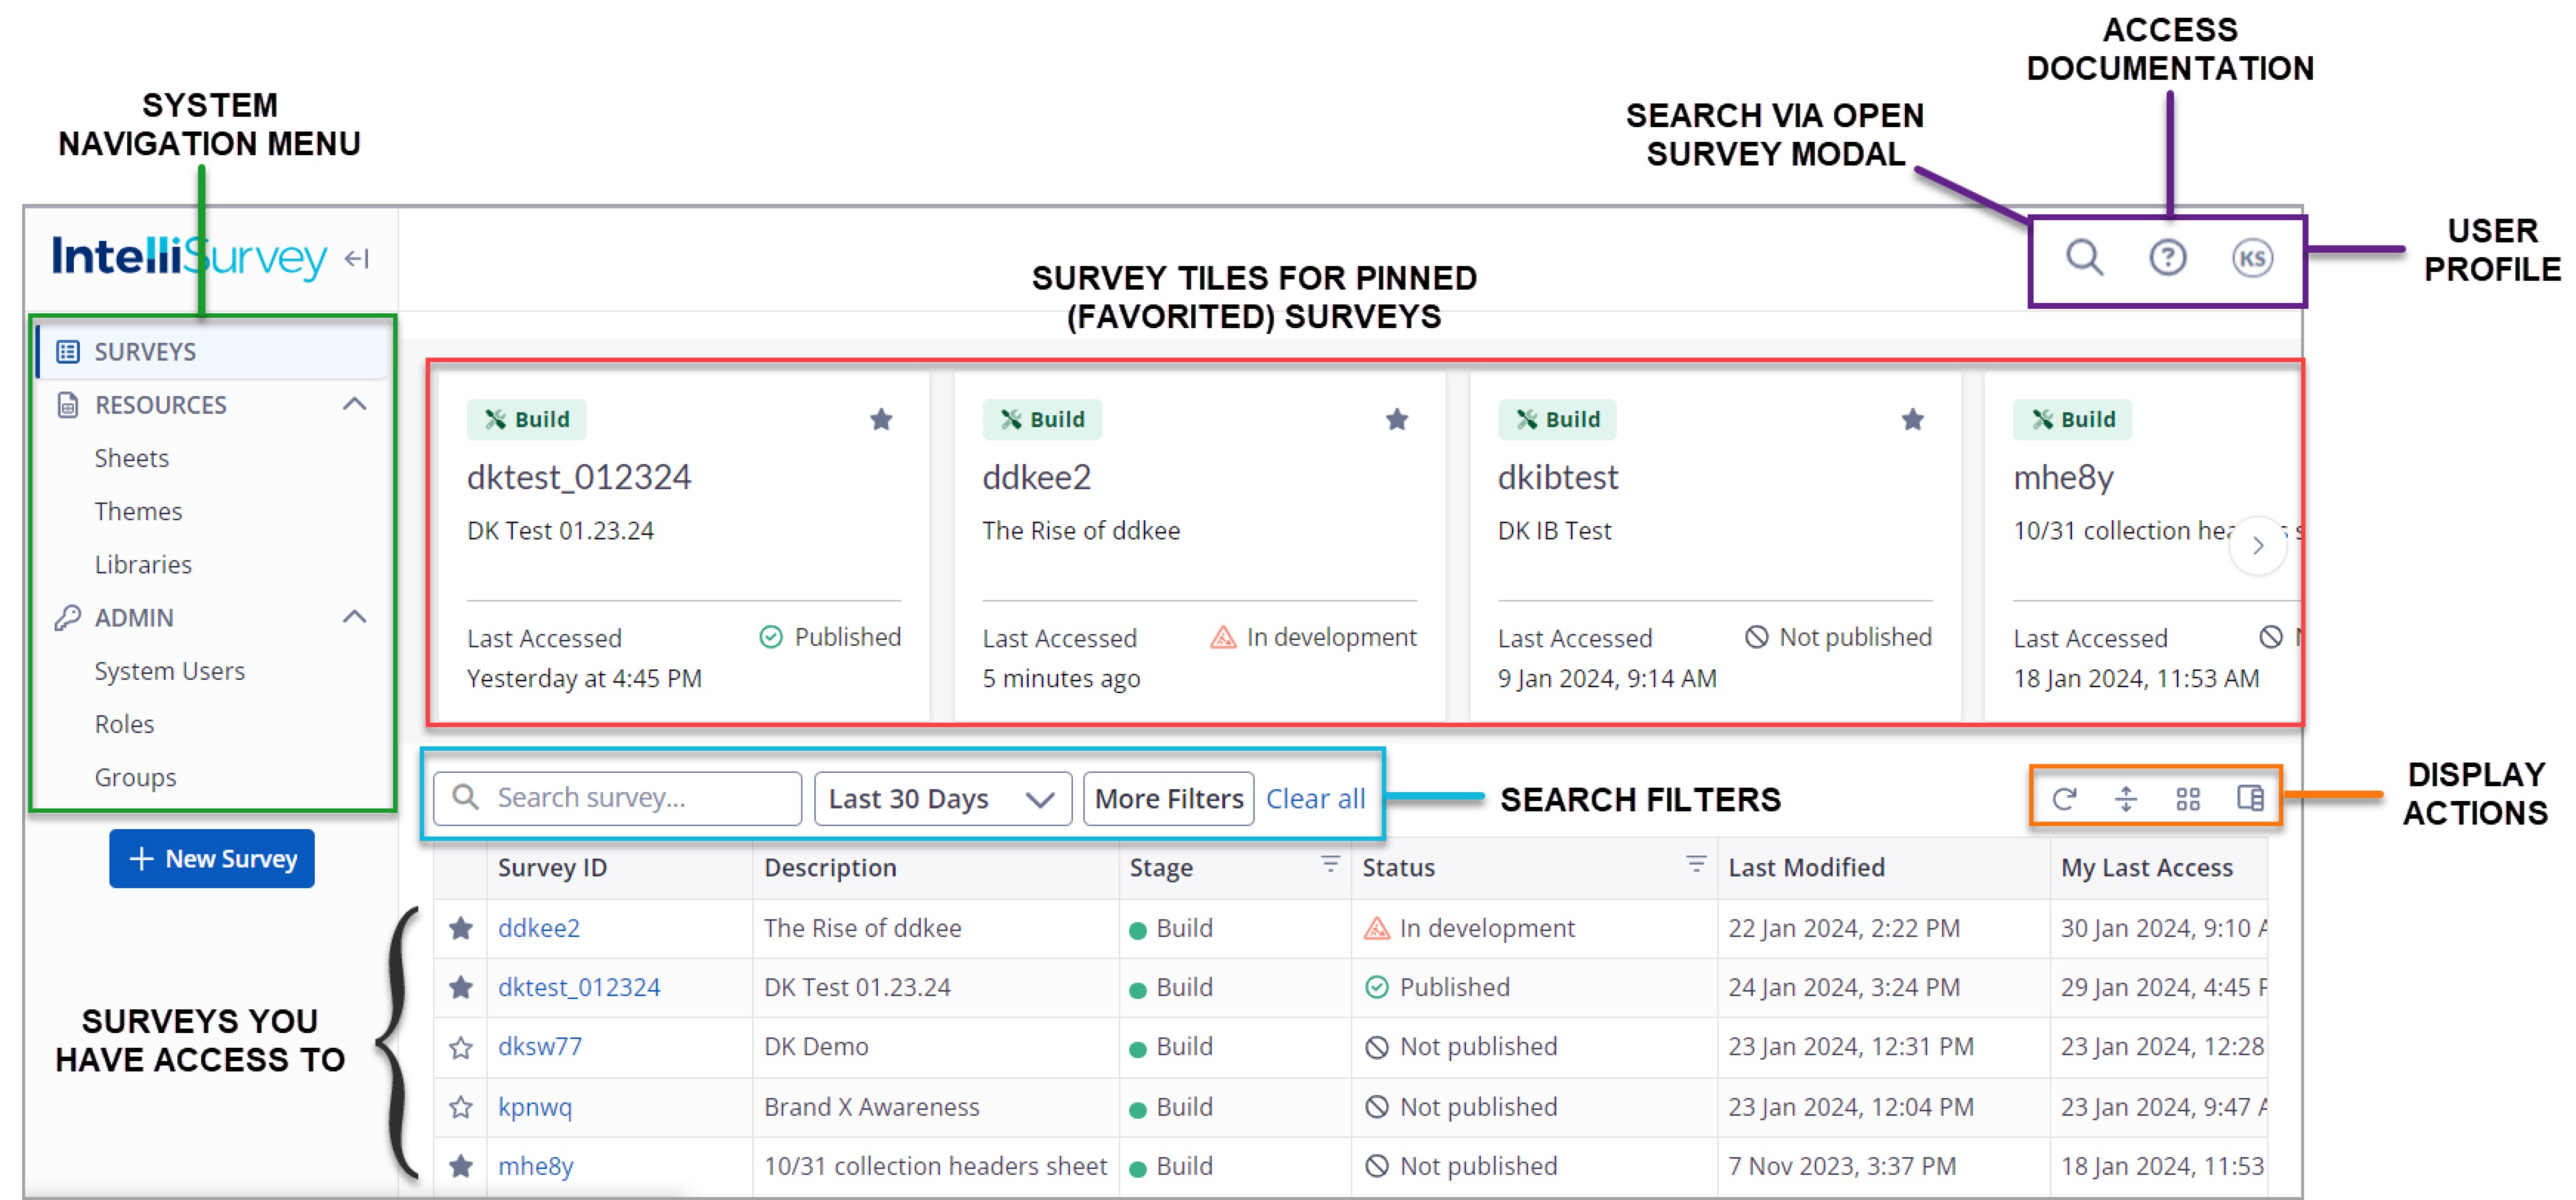Refresh the survey list
Screen dimensions: 2576x1200
2064,798
